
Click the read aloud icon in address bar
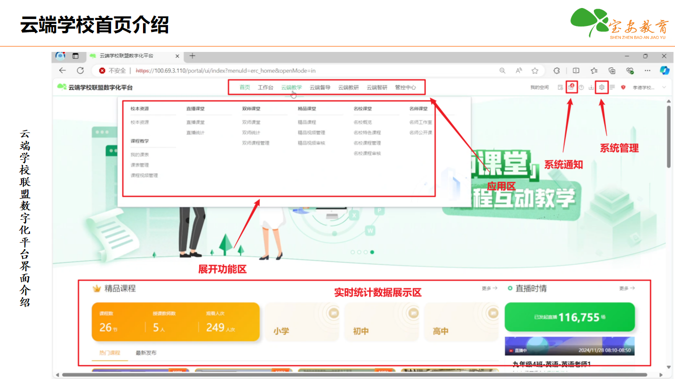(x=519, y=71)
